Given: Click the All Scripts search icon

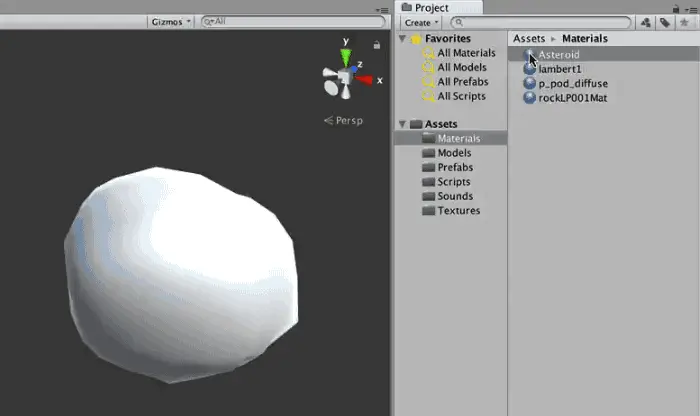Looking at the screenshot, I should 429,96.
